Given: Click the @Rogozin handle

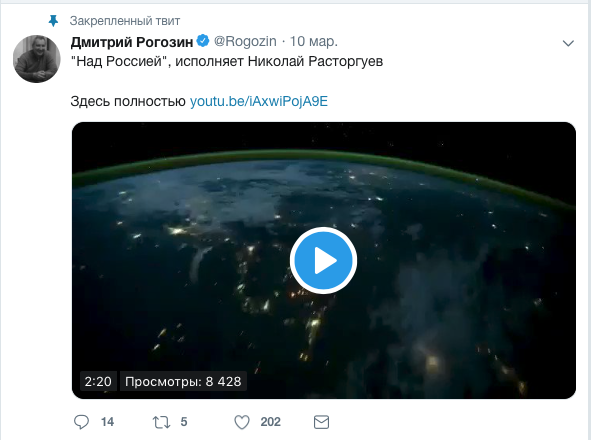Looking at the screenshot, I should click(x=245, y=41).
